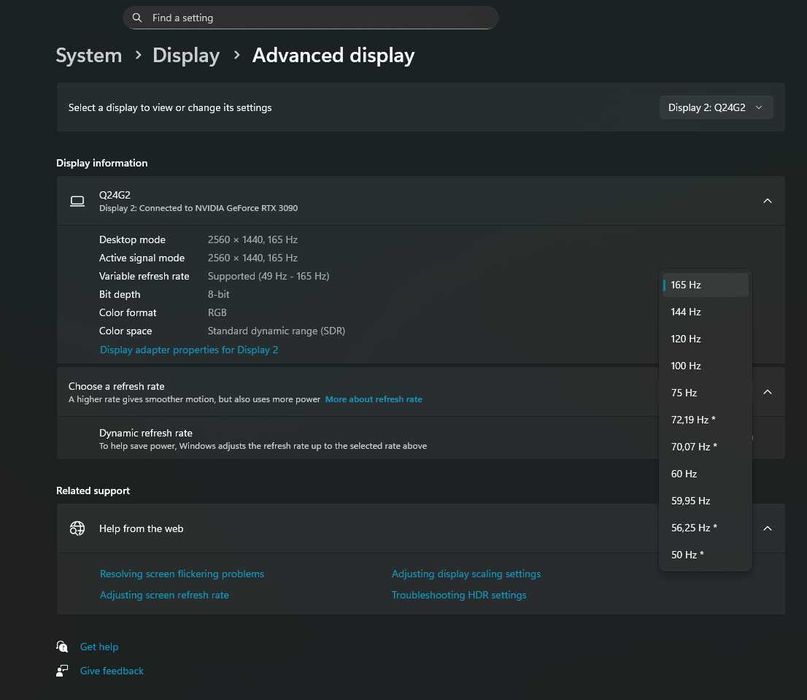Choose 50 Hz * from list
This screenshot has height=700, width=807.
click(705, 555)
